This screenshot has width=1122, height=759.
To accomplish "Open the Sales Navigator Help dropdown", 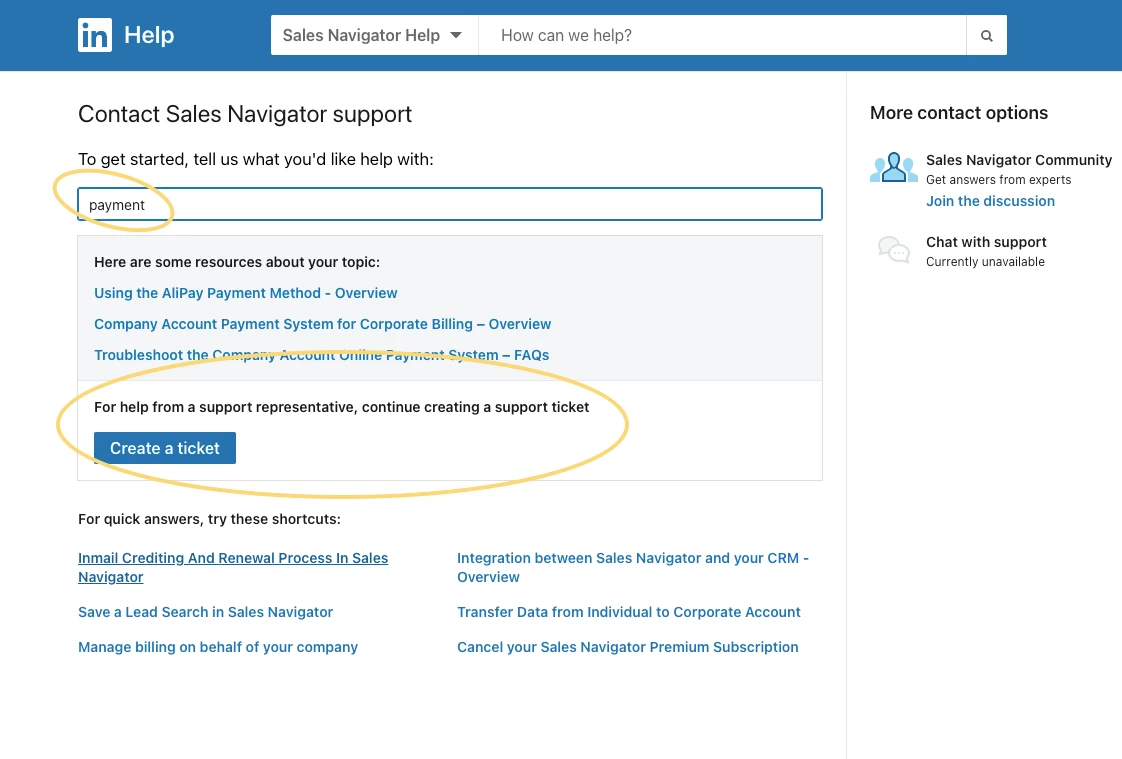I will pos(374,35).
